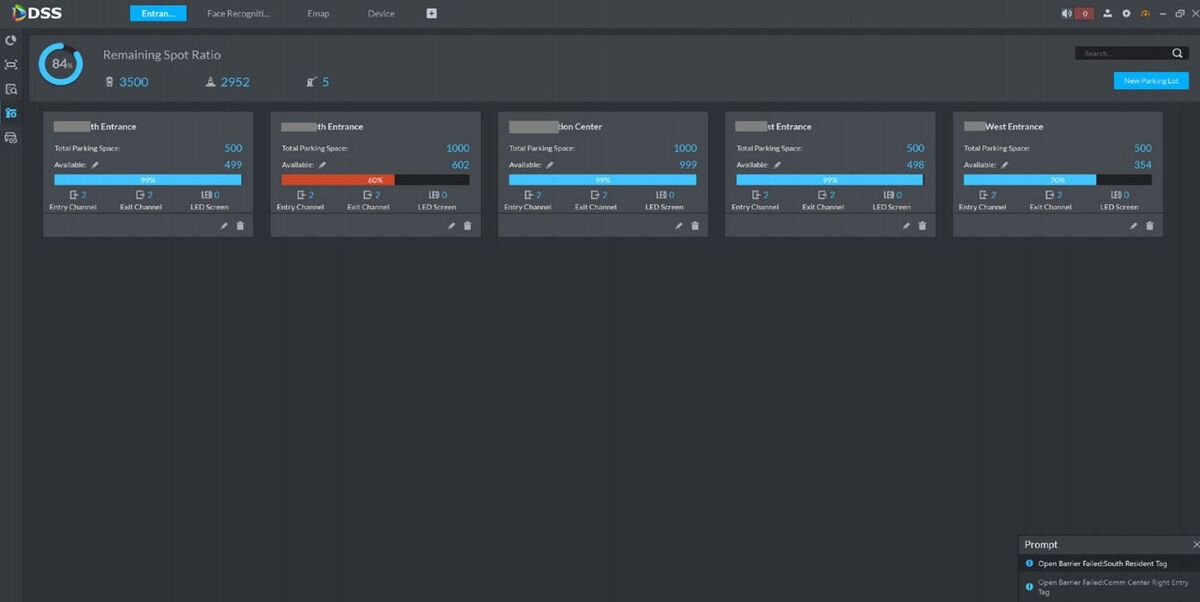The image size is (1200, 602).
Task: Click inside the Search input field
Action: click(x=1120, y=53)
